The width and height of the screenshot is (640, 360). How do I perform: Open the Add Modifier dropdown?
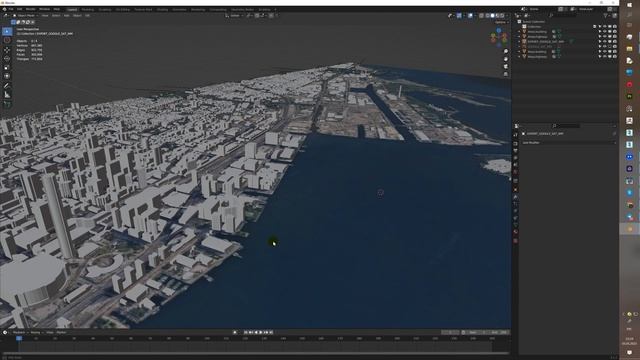click(569, 143)
